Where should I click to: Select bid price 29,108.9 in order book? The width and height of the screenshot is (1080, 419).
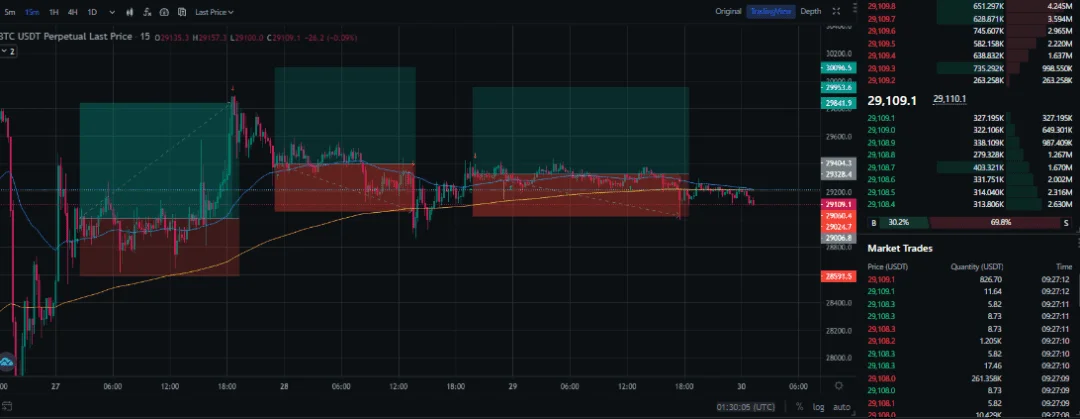pyautogui.click(x=881, y=143)
